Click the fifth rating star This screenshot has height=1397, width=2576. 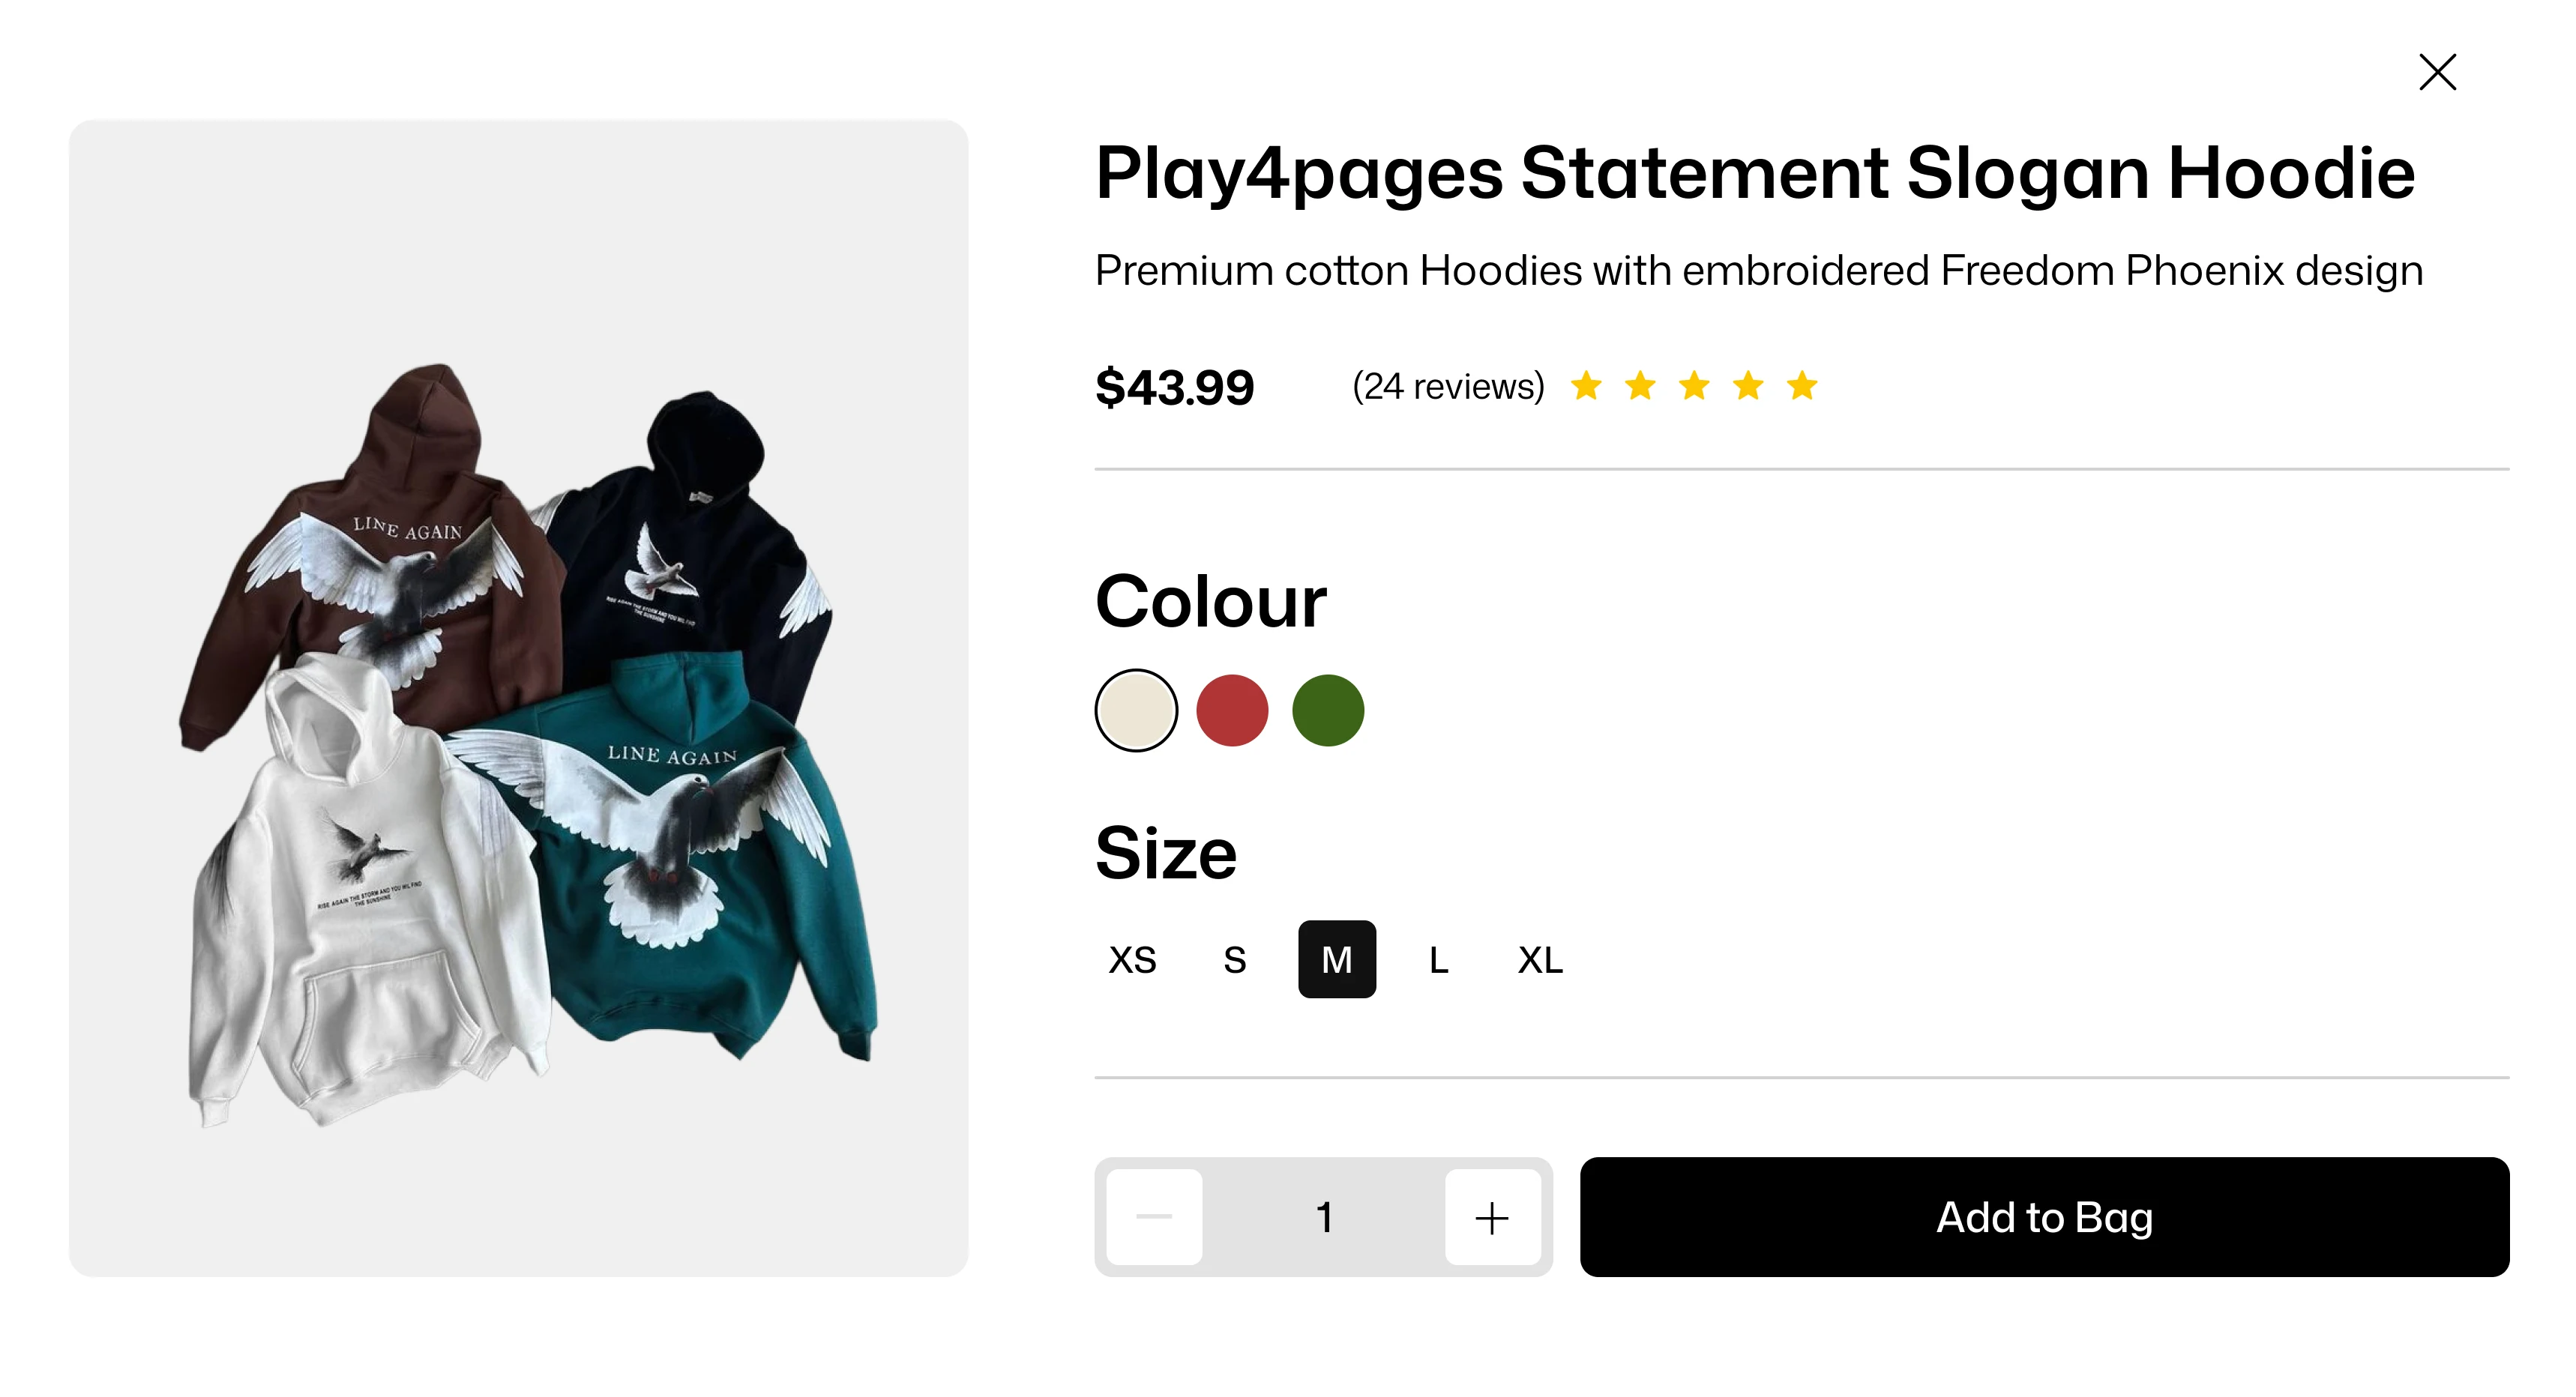coord(1802,386)
